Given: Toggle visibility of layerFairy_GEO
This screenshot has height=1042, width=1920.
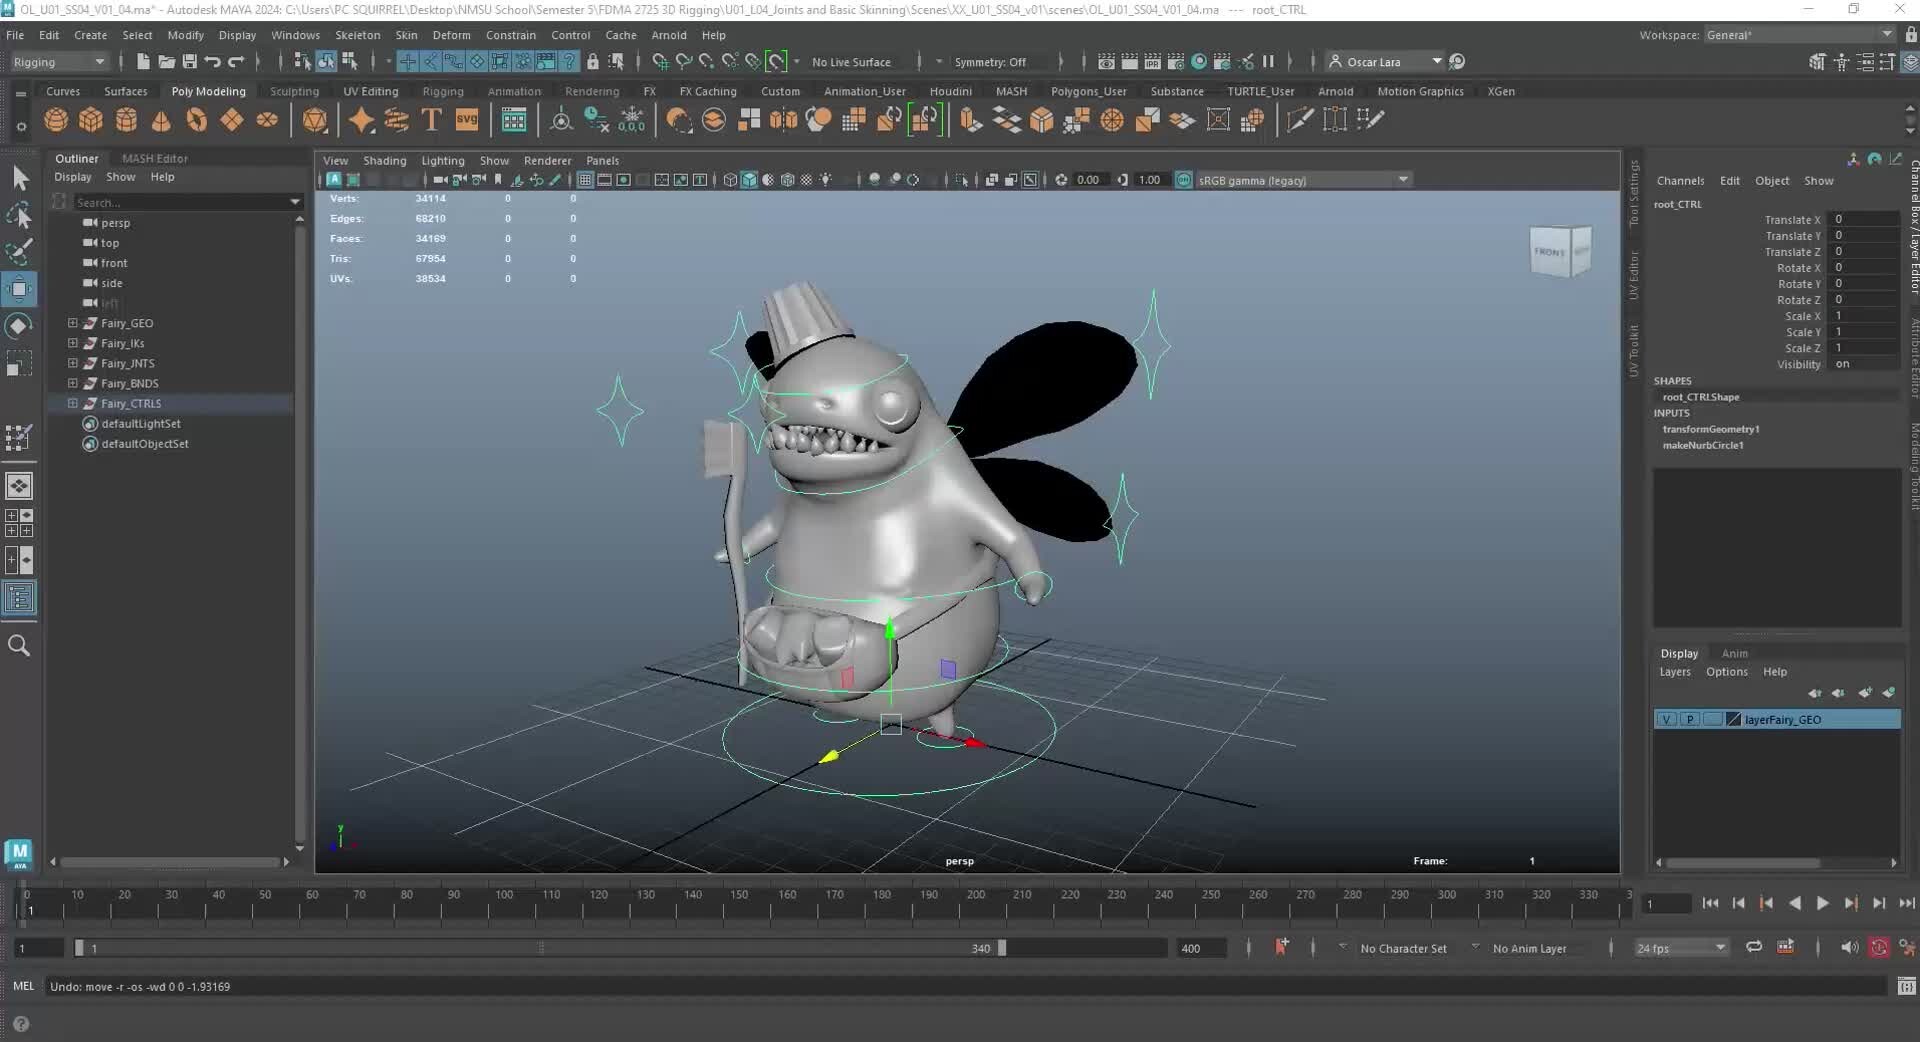Looking at the screenshot, I should [1666, 719].
